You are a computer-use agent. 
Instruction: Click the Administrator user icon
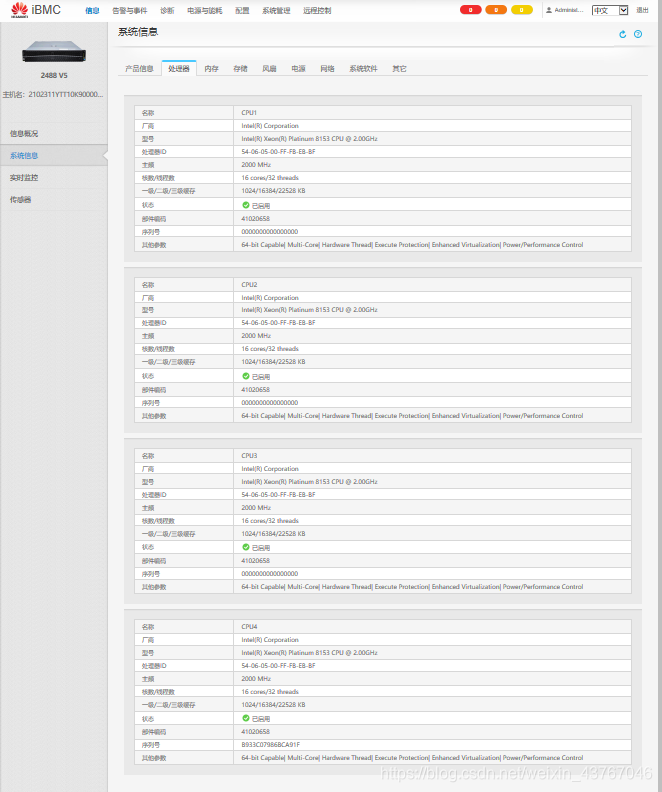549,10
